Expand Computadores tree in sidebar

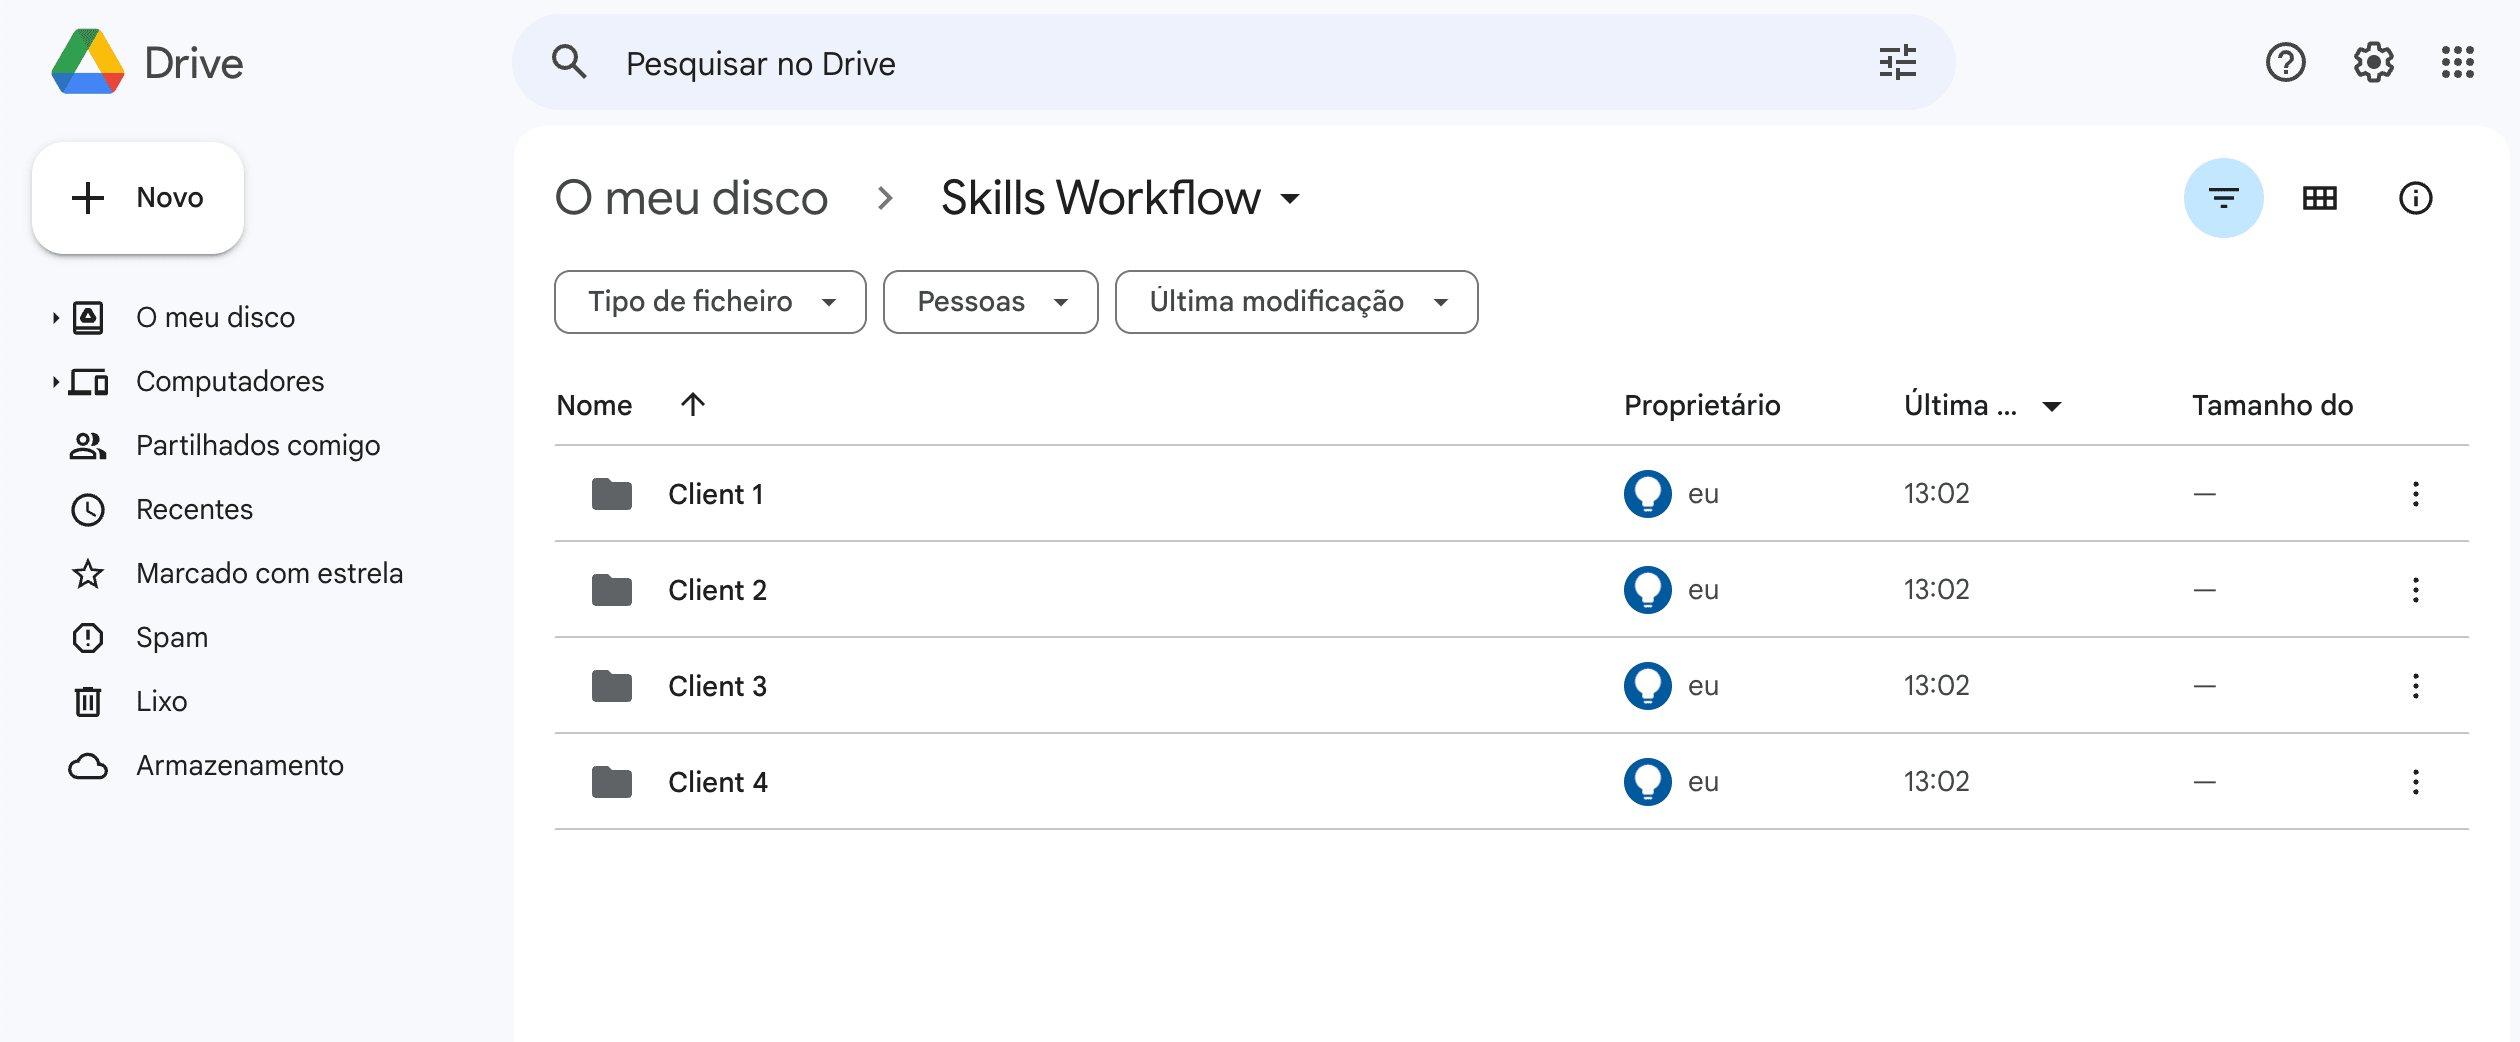coord(55,382)
